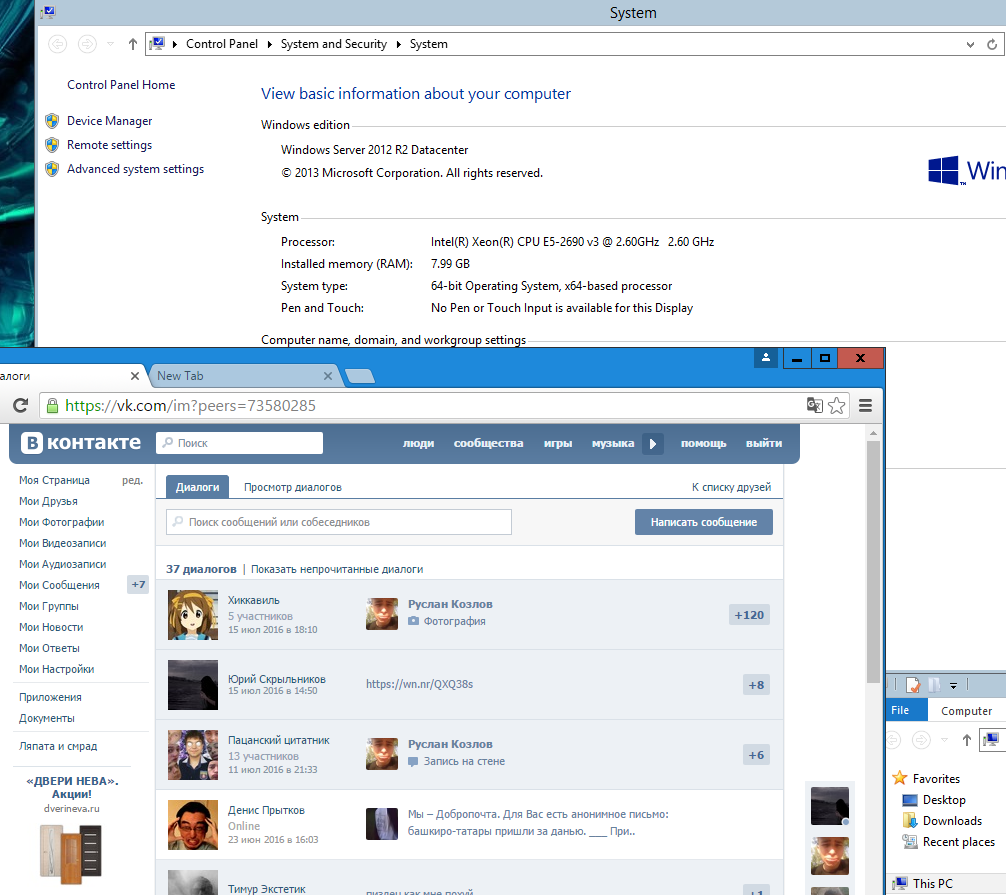This screenshot has width=1006, height=895.
Task: Click ред. edit link beside Моя Страница
Action: pyautogui.click(x=132, y=480)
